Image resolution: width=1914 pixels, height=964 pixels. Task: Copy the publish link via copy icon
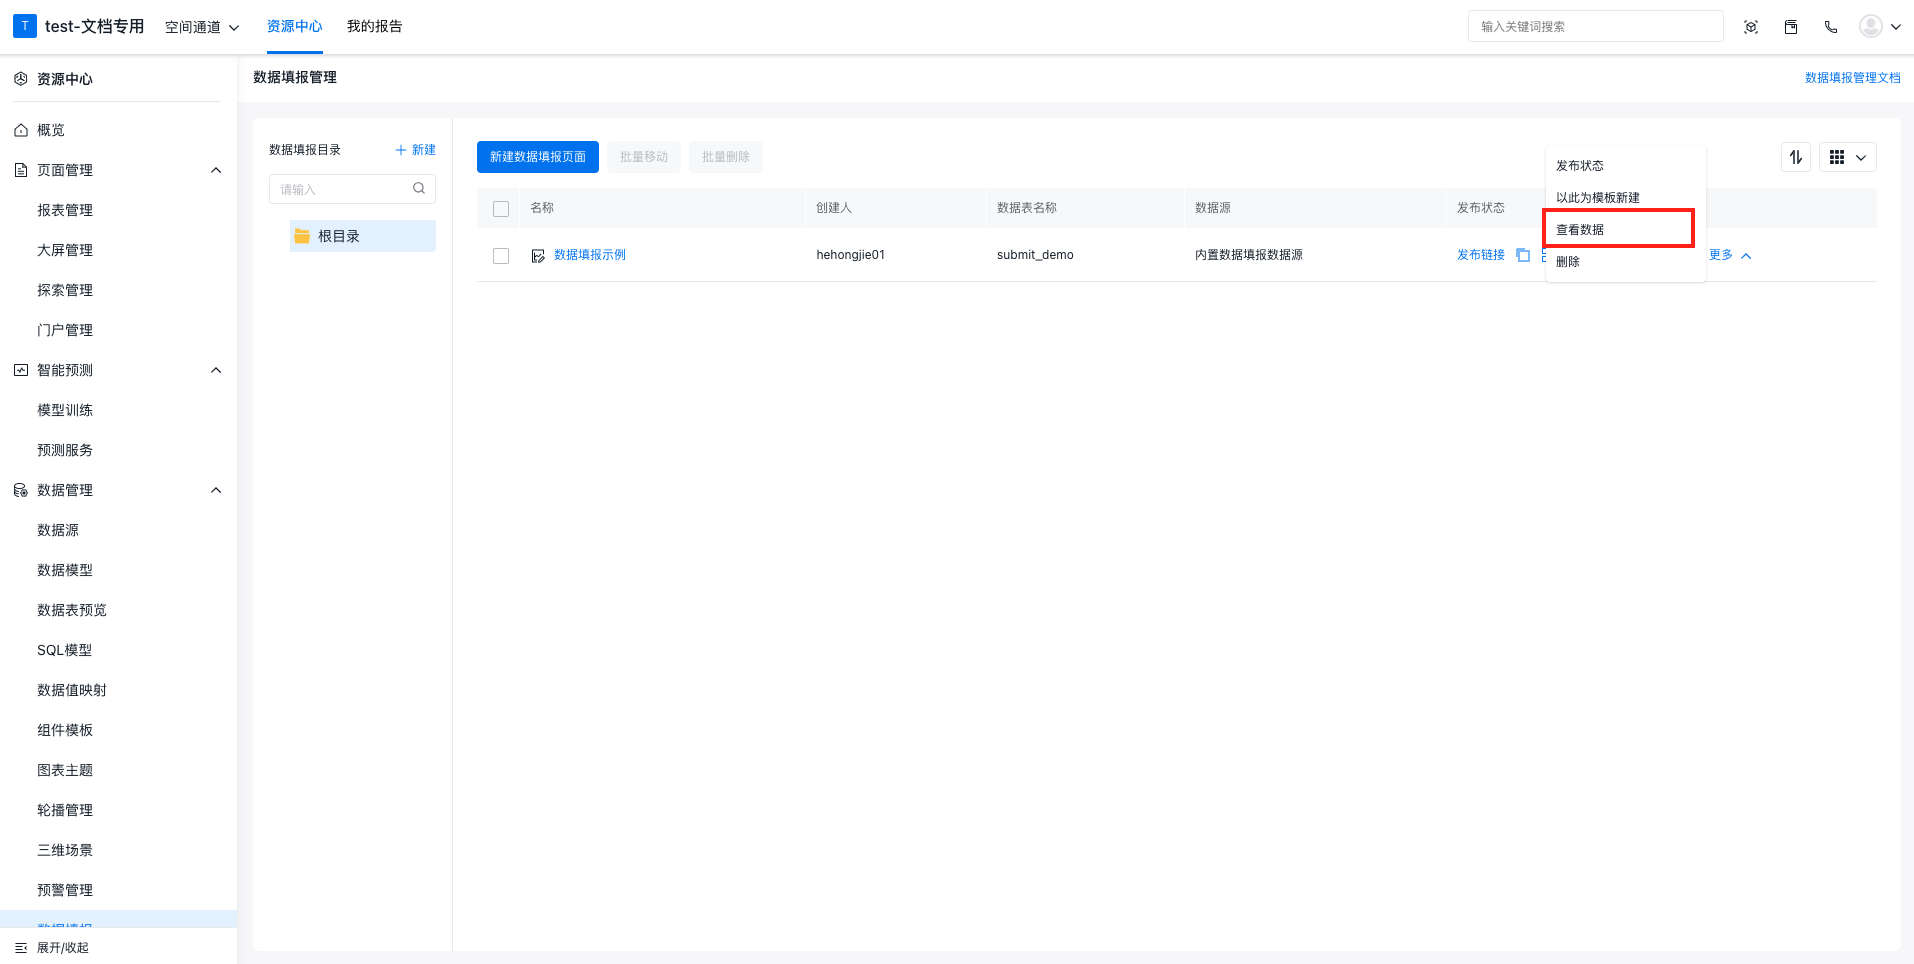(x=1523, y=255)
